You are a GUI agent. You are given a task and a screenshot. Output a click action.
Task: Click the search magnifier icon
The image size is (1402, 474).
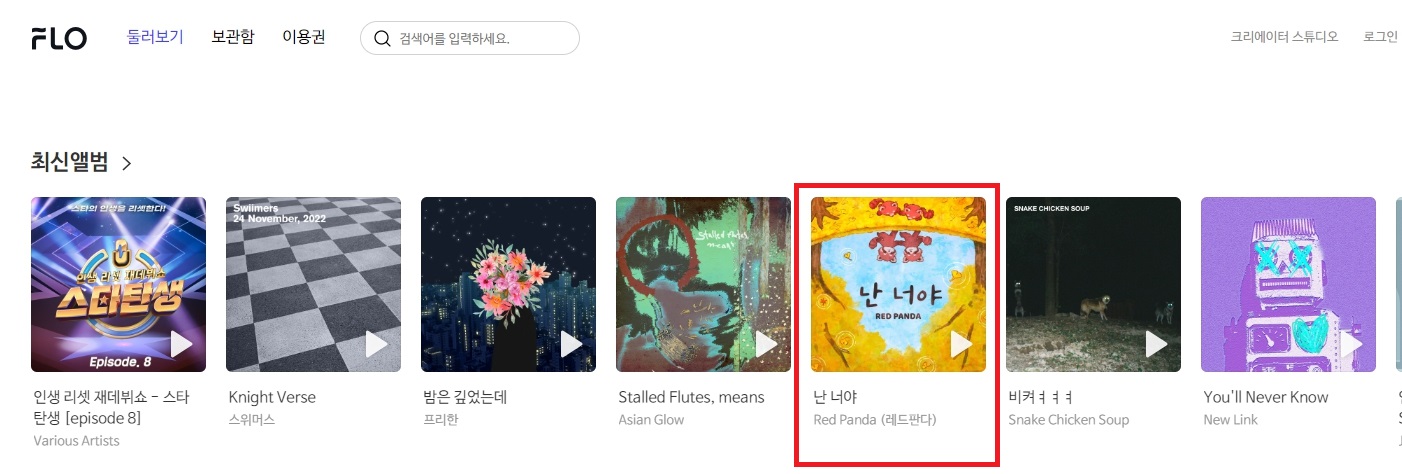(x=382, y=38)
